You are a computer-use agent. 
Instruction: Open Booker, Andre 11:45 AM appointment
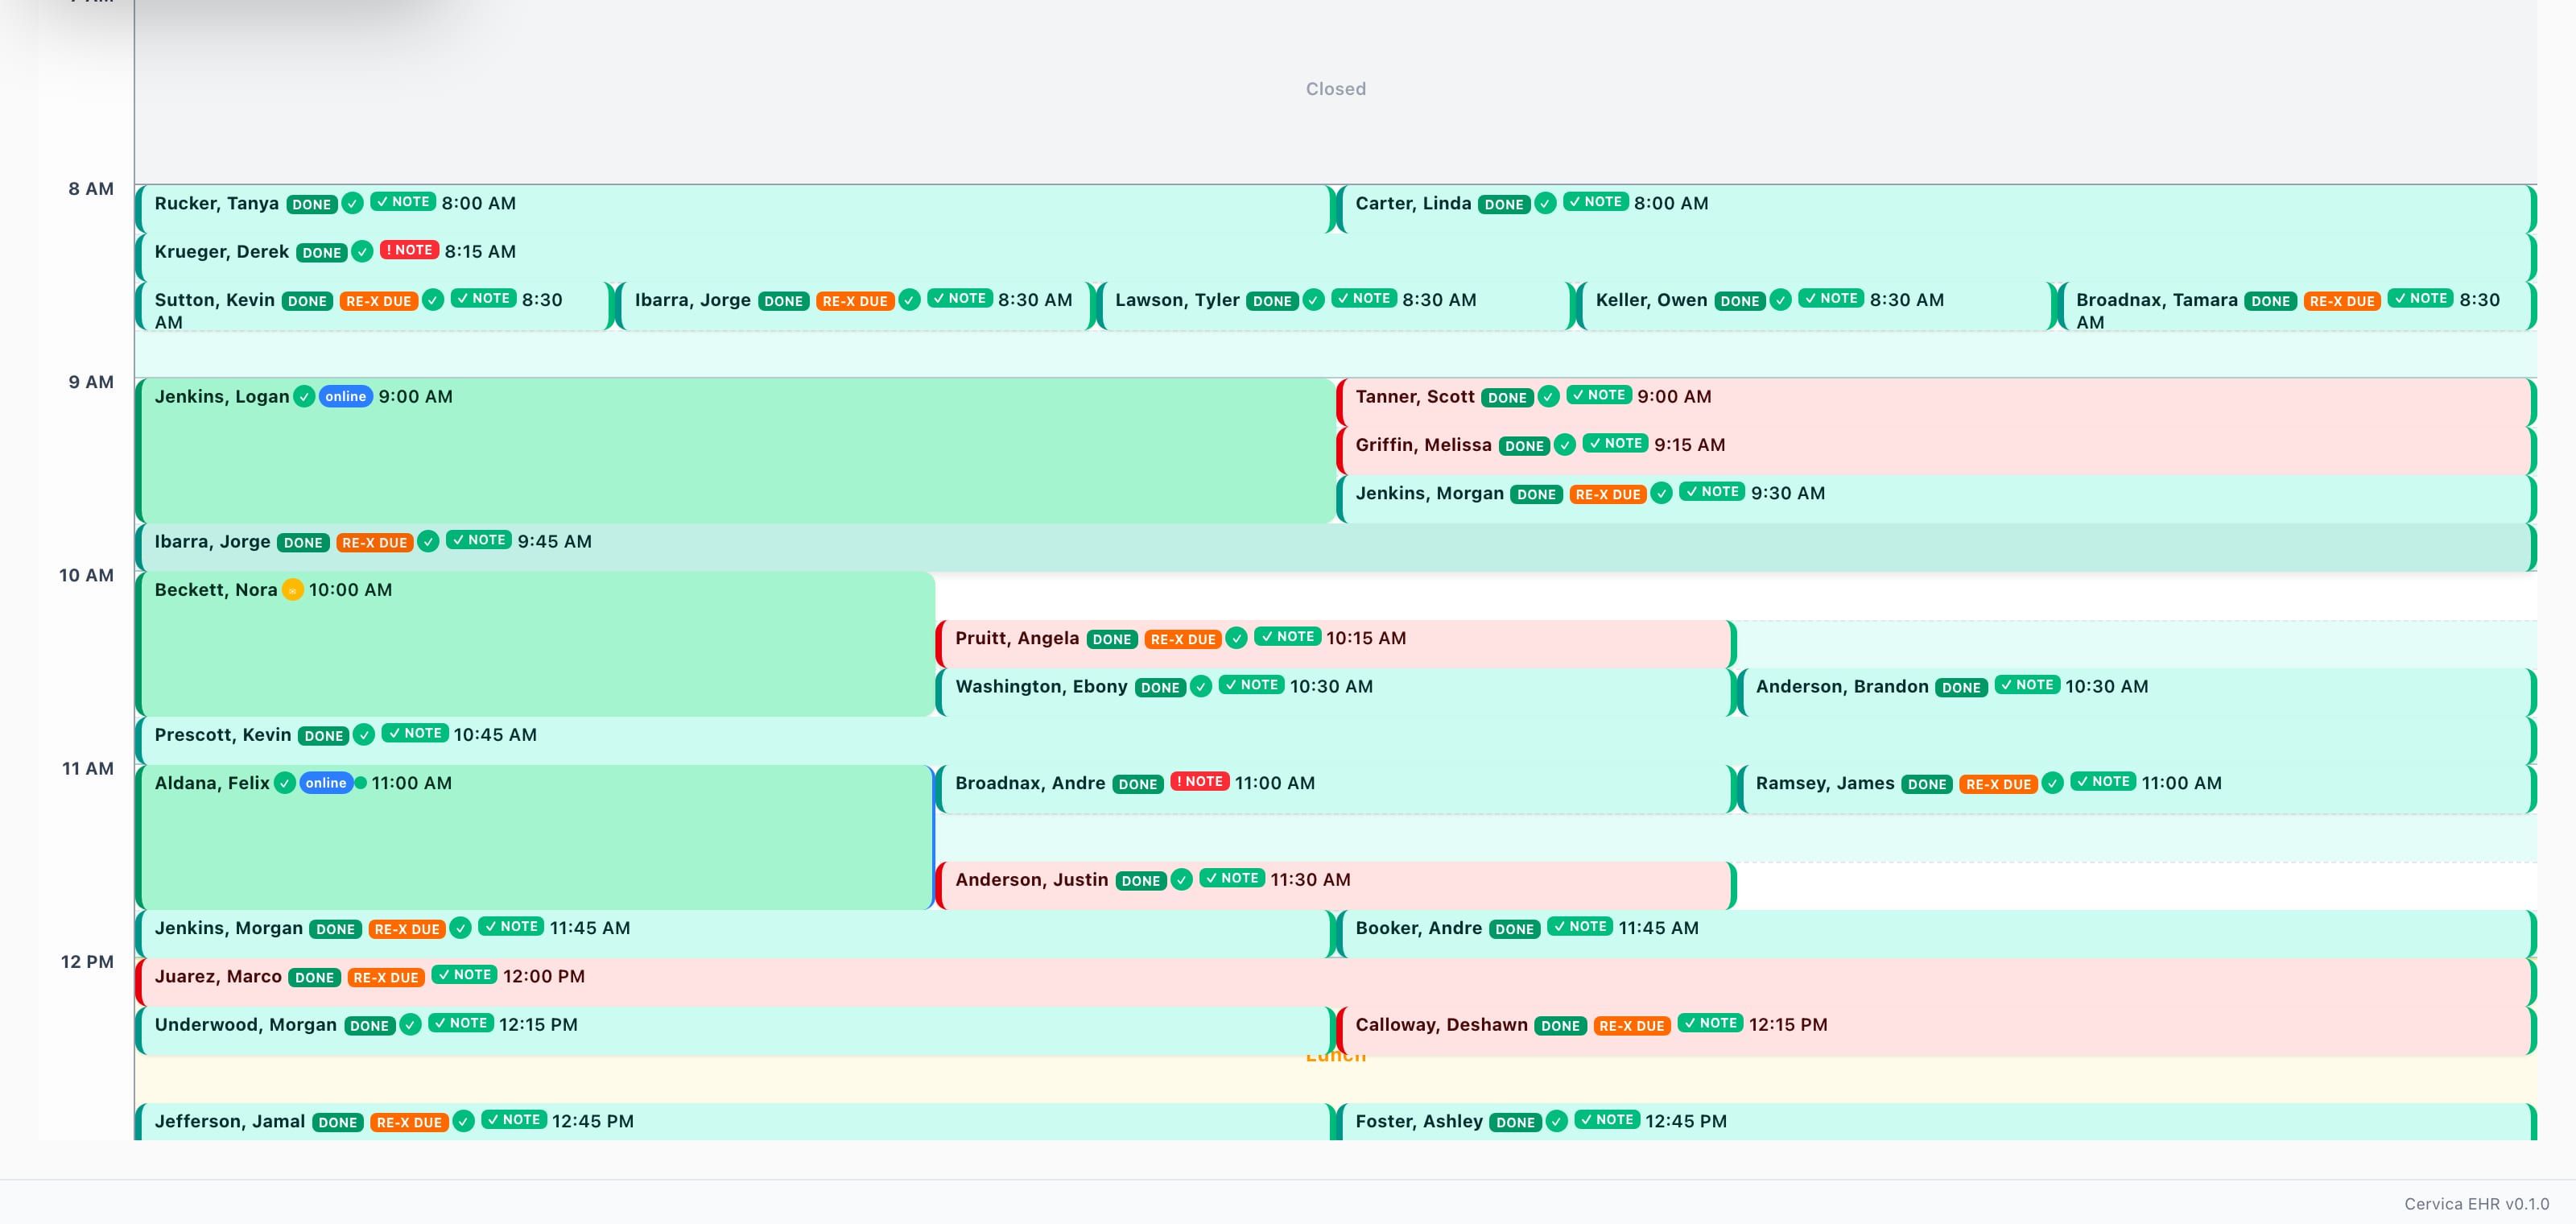pyautogui.click(x=1936, y=934)
